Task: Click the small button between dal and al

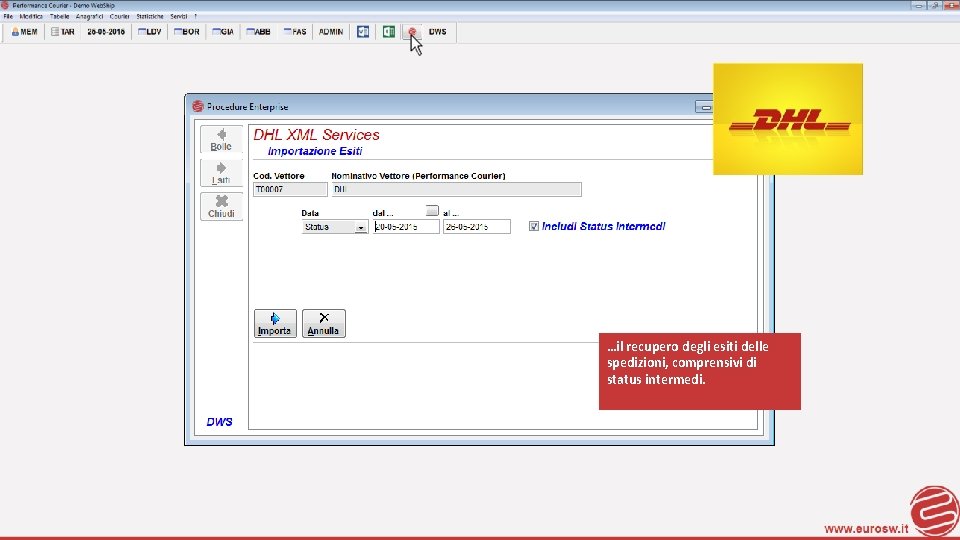Action: (432, 211)
